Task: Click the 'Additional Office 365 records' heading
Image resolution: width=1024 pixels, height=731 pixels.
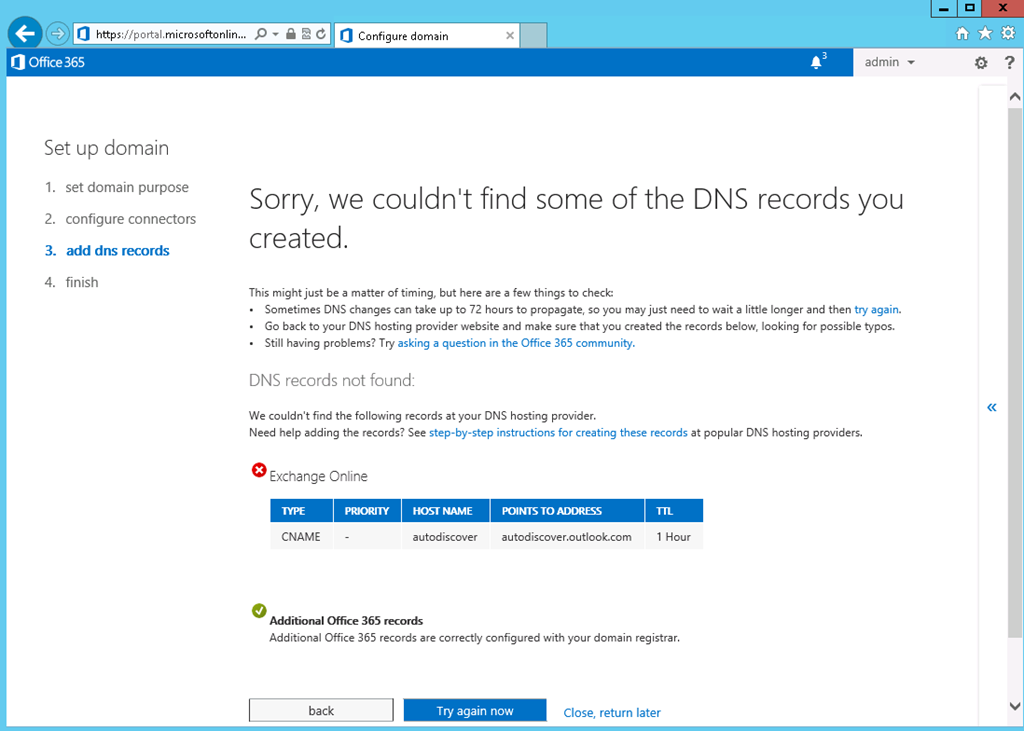Action: pyautogui.click(x=346, y=621)
